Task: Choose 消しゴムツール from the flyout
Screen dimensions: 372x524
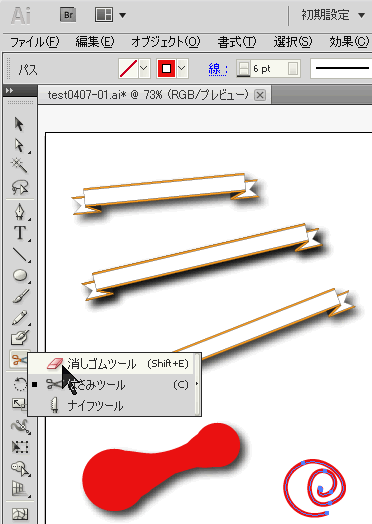Action: 111,364
